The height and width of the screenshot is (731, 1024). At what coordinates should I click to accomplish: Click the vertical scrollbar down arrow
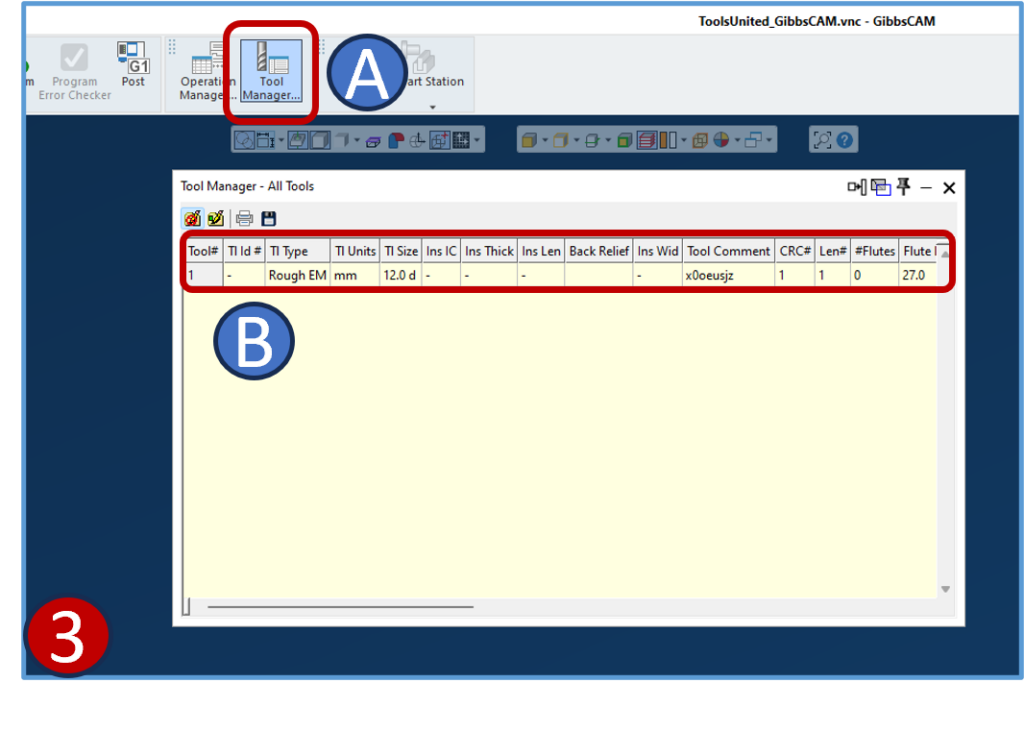[945, 589]
